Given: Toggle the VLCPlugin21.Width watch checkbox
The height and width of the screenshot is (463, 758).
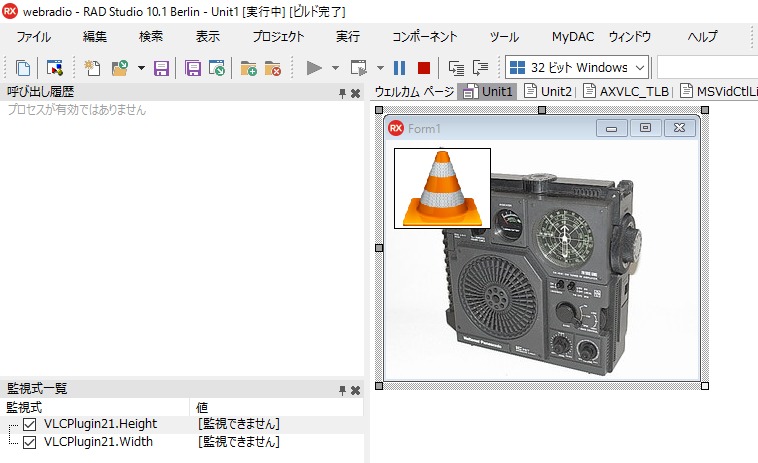Looking at the screenshot, I should coord(29,441).
